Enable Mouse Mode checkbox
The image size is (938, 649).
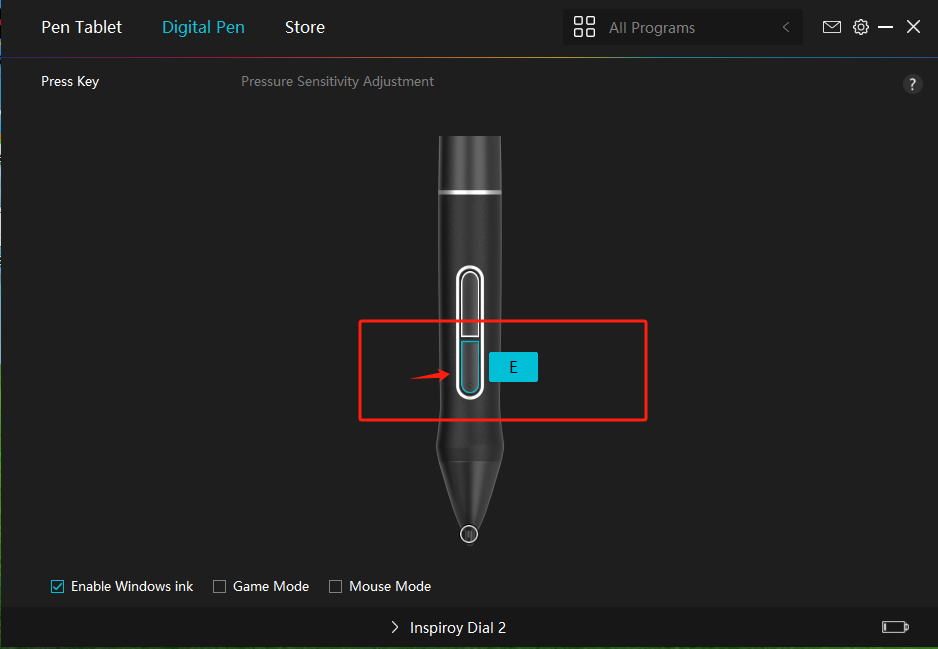[x=336, y=586]
